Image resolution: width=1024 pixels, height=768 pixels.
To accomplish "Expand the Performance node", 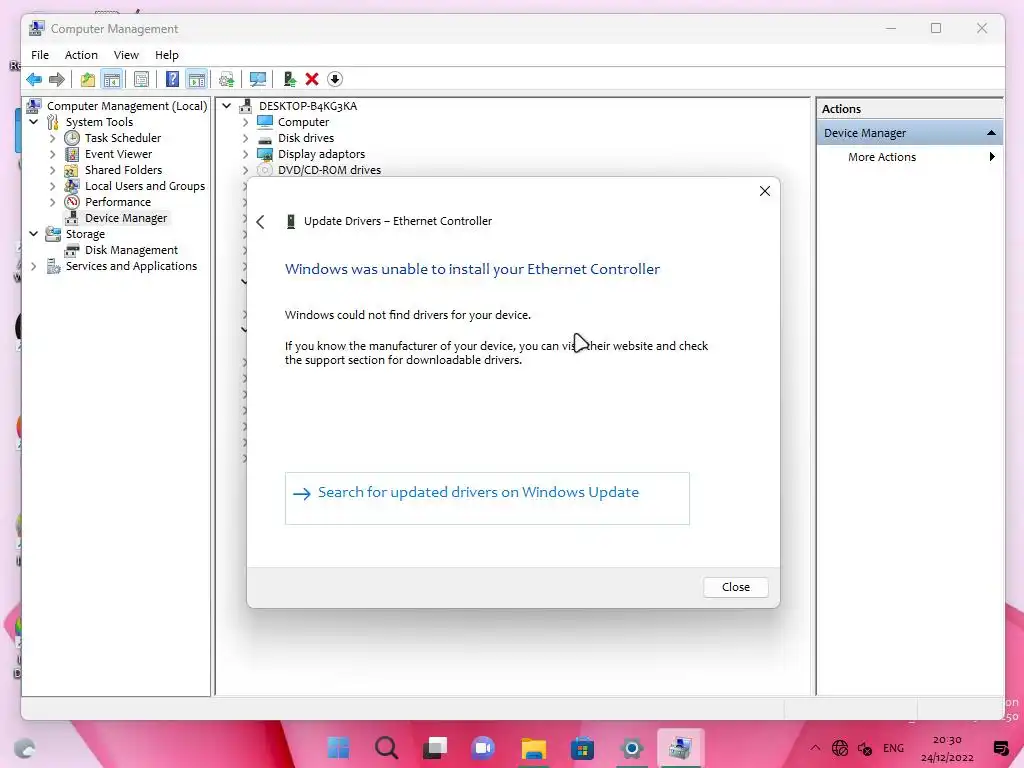I will click(53, 202).
